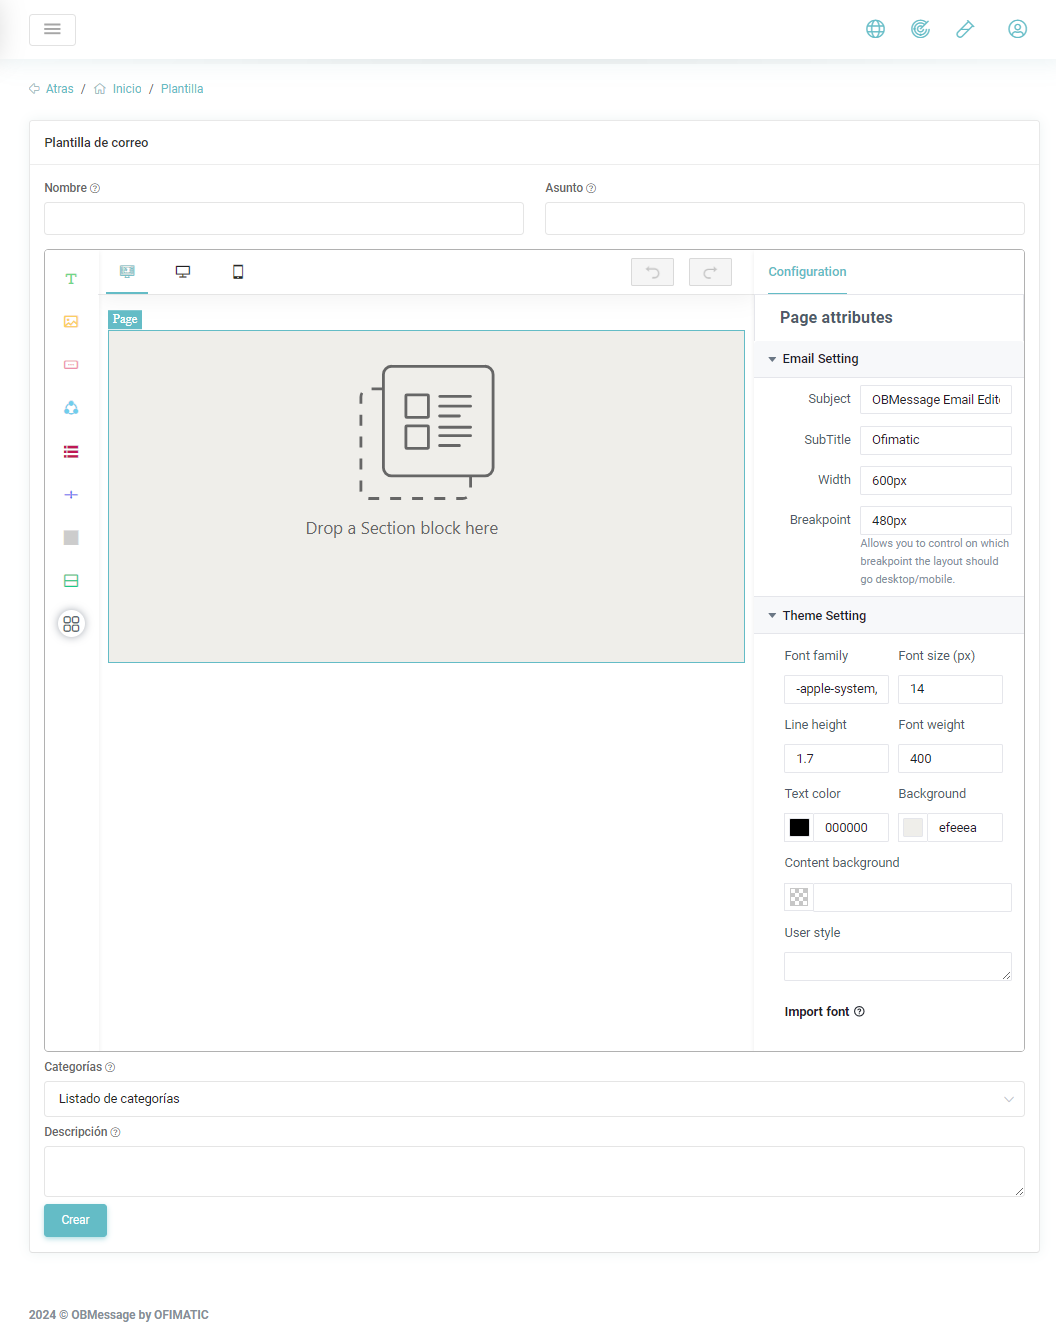Select the Image block icon
This screenshot has width=1056, height=1336.
click(x=71, y=322)
